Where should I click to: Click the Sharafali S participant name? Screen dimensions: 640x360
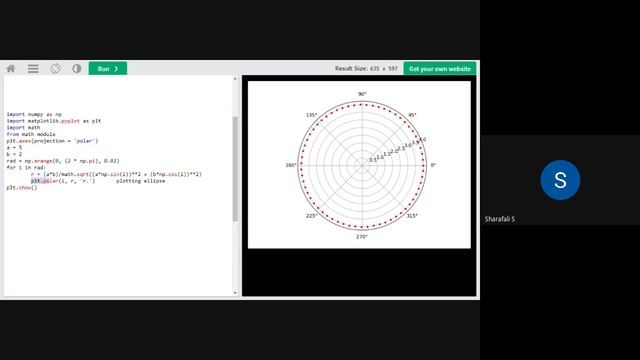500,219
